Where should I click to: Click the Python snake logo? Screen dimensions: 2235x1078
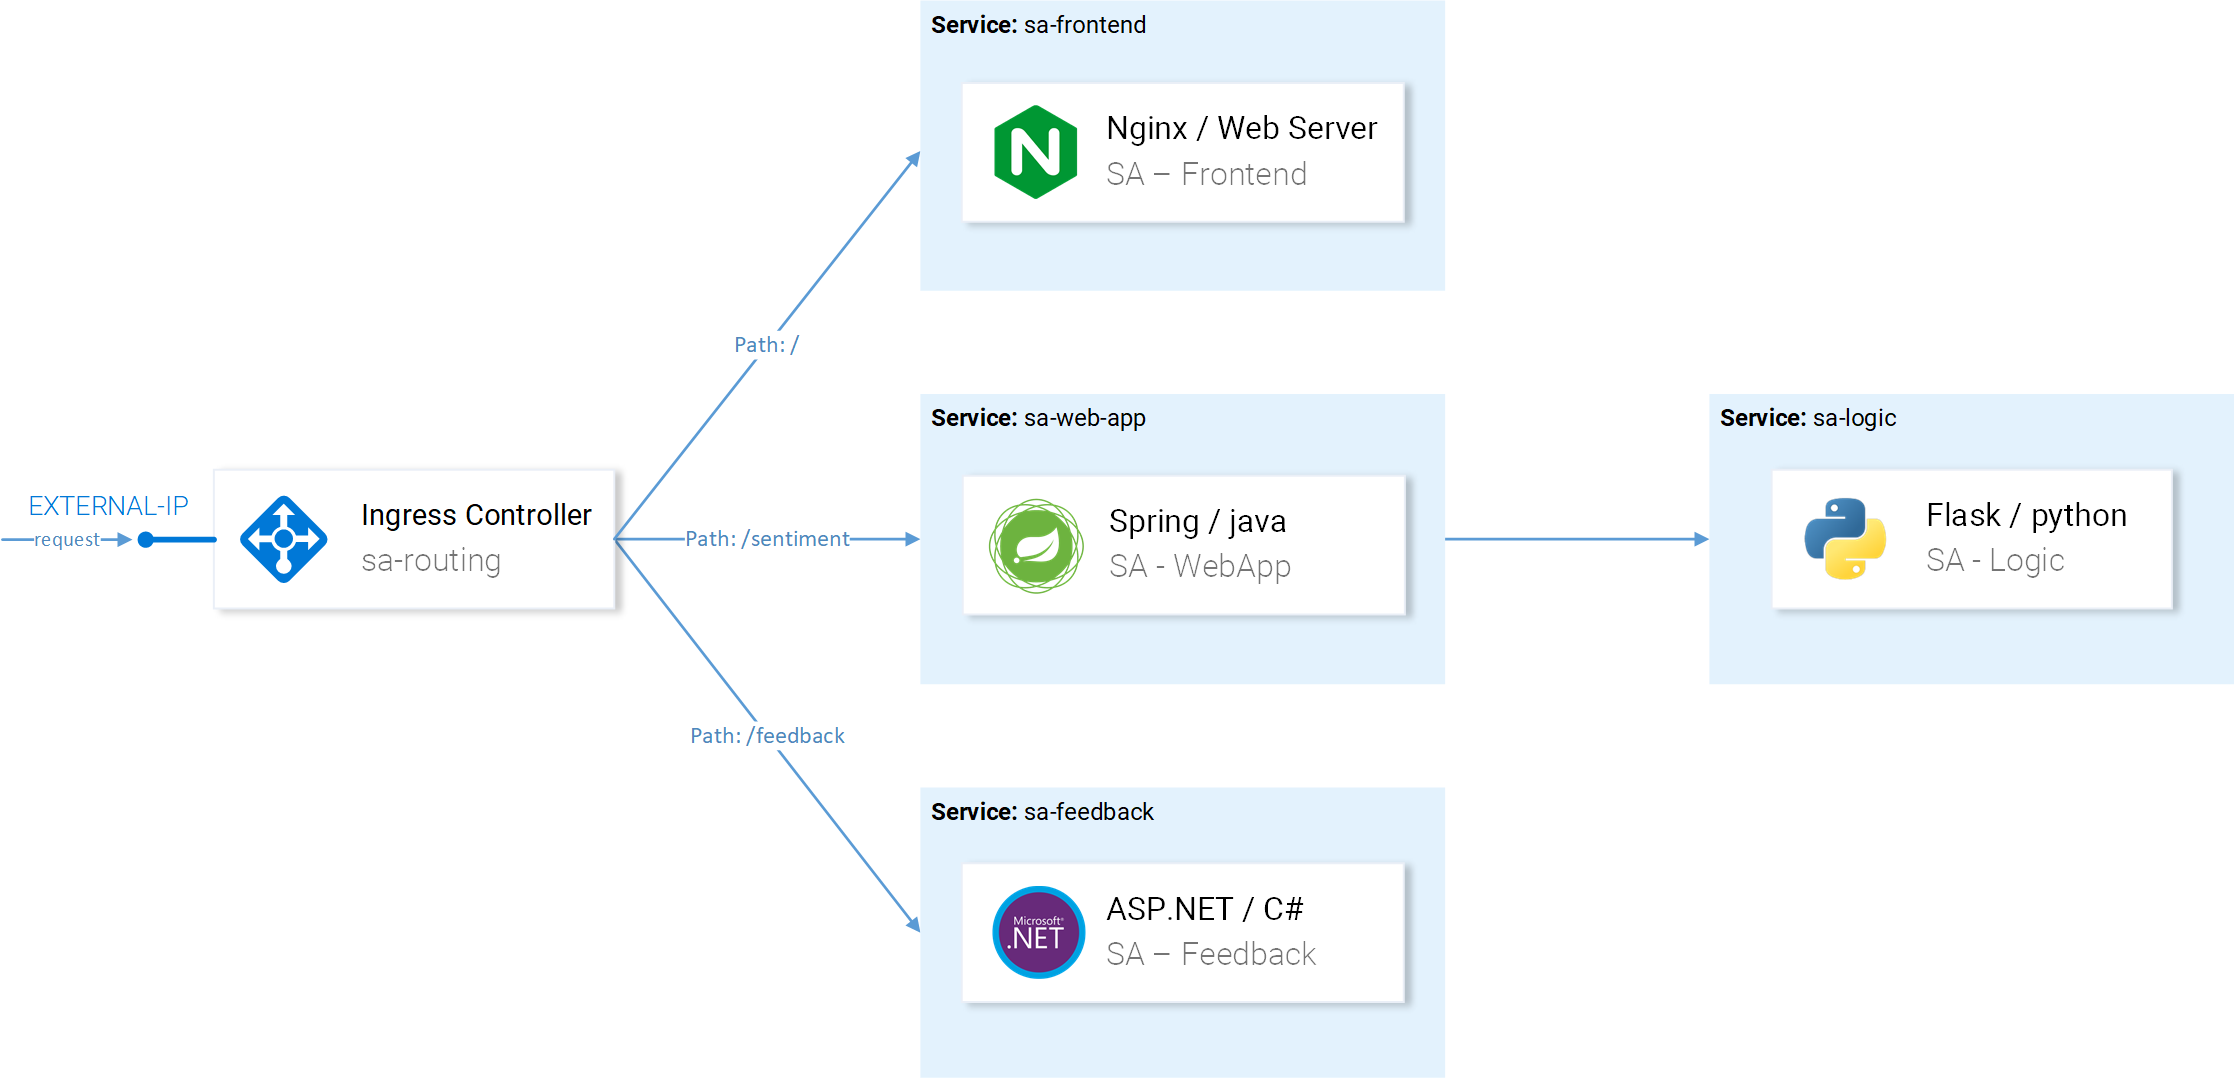pyautogui.click(x=1845, y=539)
